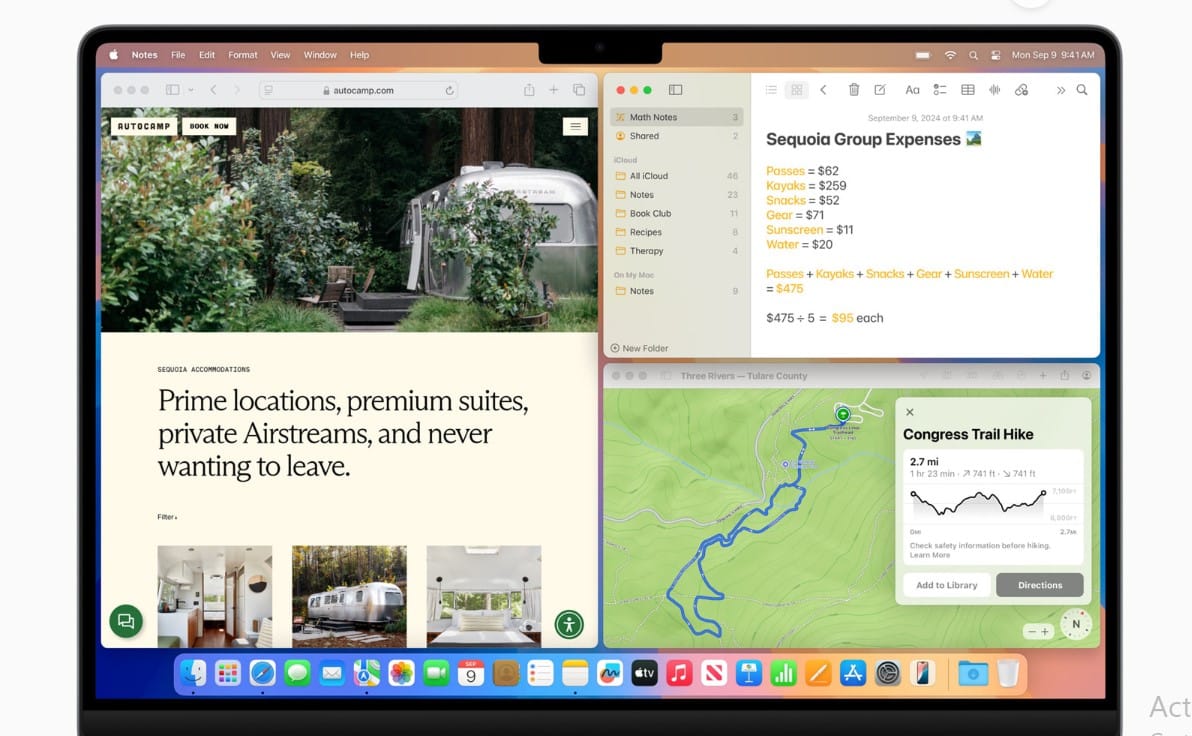Select the Therapy folder
This screenshot has width=1192, height=736.
[676, 251]
